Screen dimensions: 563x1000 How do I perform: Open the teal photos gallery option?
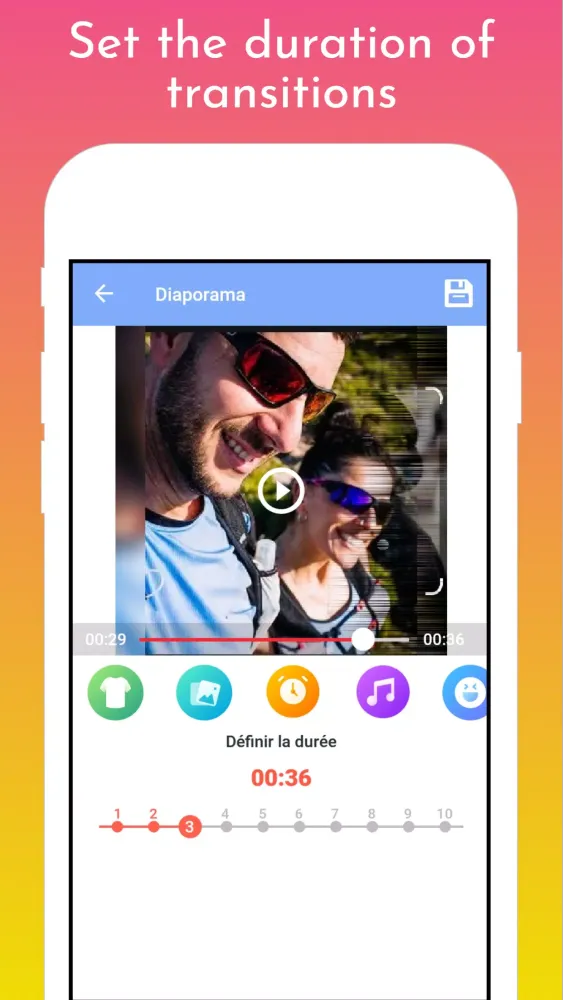(x=204, y=693)
